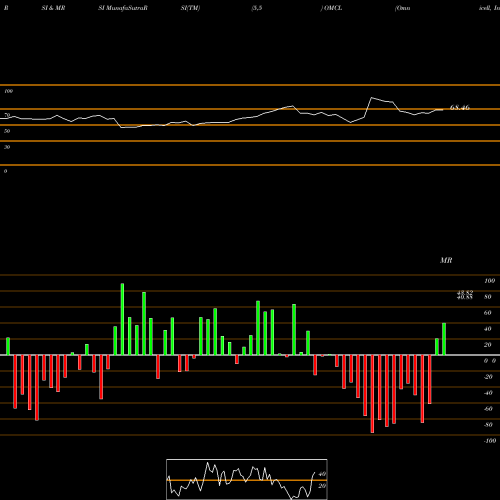Click the "(5,5" parameter text in header
500x500 pixels.
point(257,8)
